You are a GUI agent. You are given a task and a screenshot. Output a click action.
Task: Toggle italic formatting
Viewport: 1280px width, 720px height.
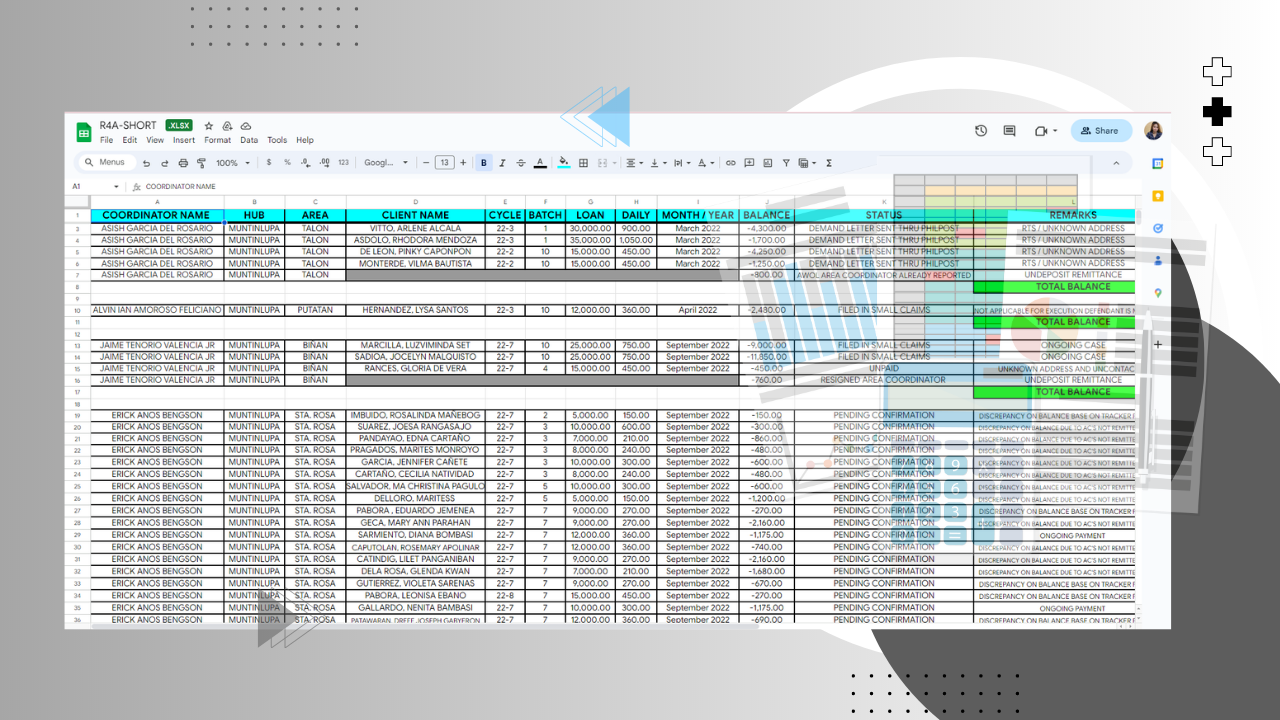point(502,163)
